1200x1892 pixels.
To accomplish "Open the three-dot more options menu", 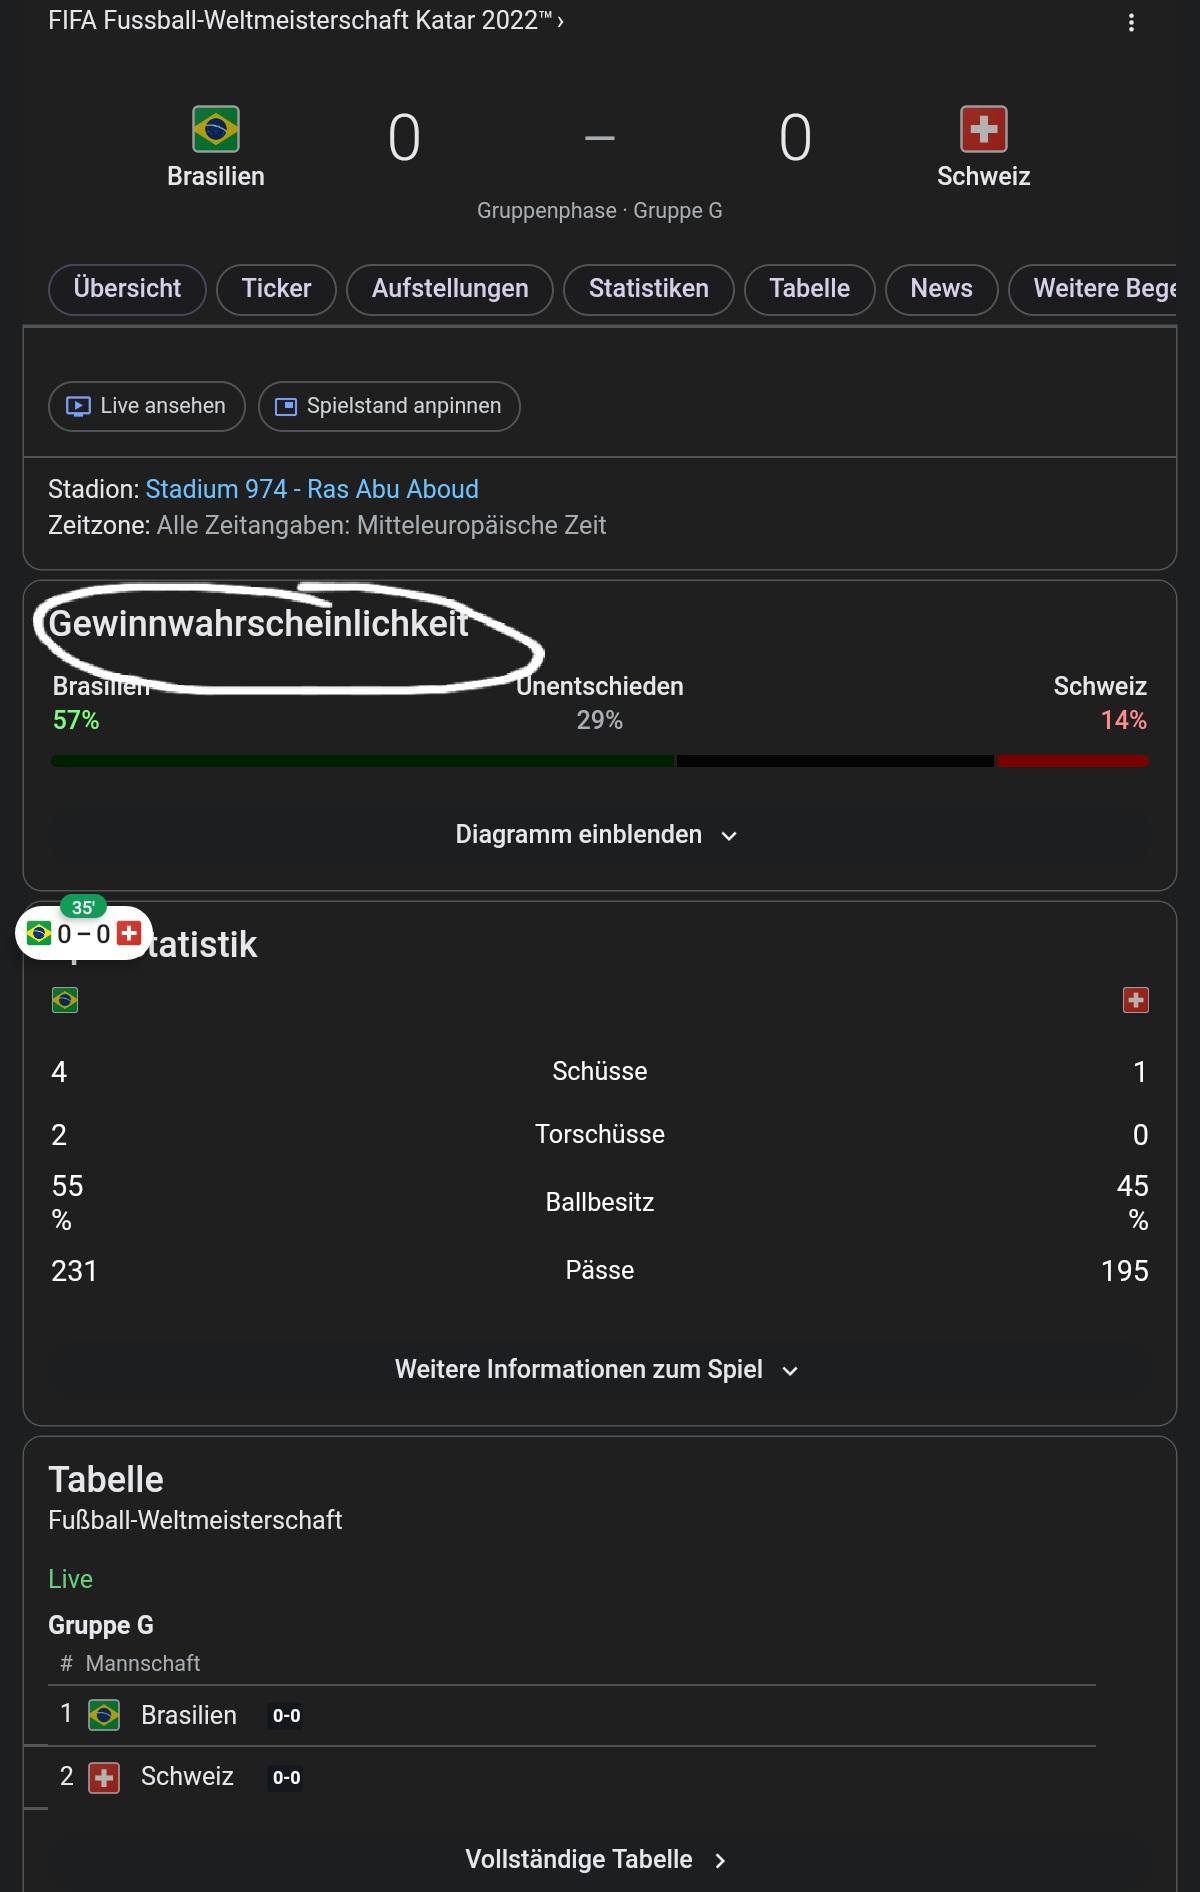I will [1131, 23].
